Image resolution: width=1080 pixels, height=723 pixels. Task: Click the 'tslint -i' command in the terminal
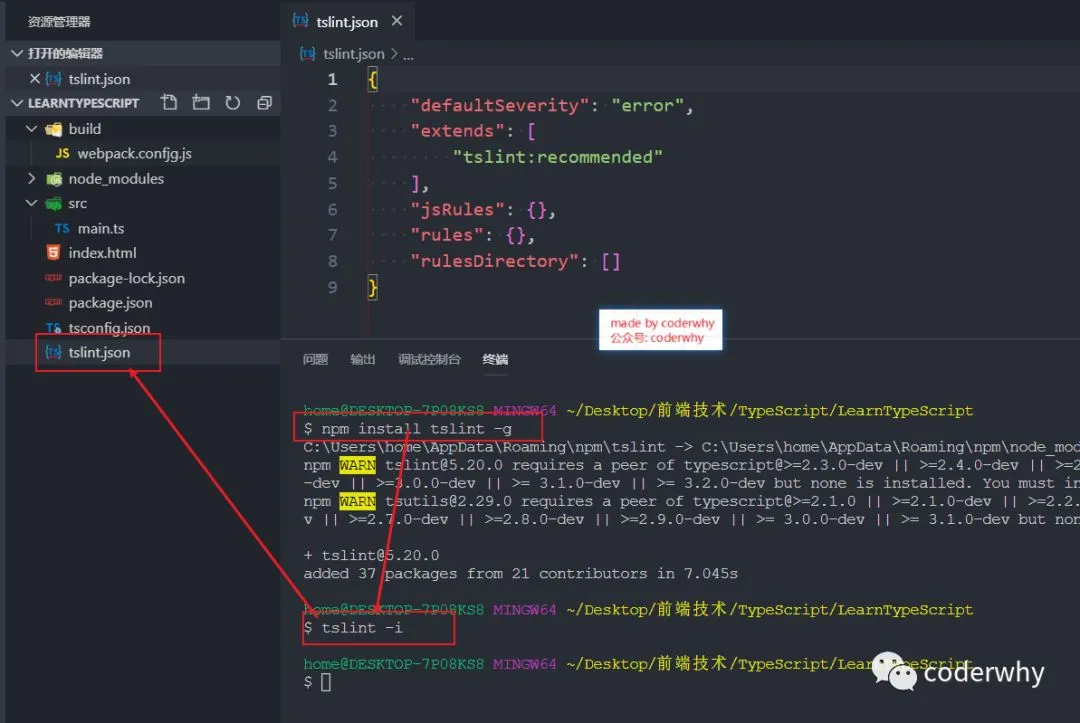pyautogui.click(x=362, y=627)
